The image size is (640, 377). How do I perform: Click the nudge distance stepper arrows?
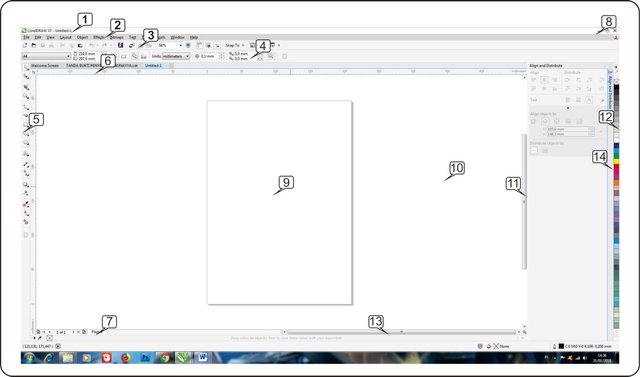[222, 56]
